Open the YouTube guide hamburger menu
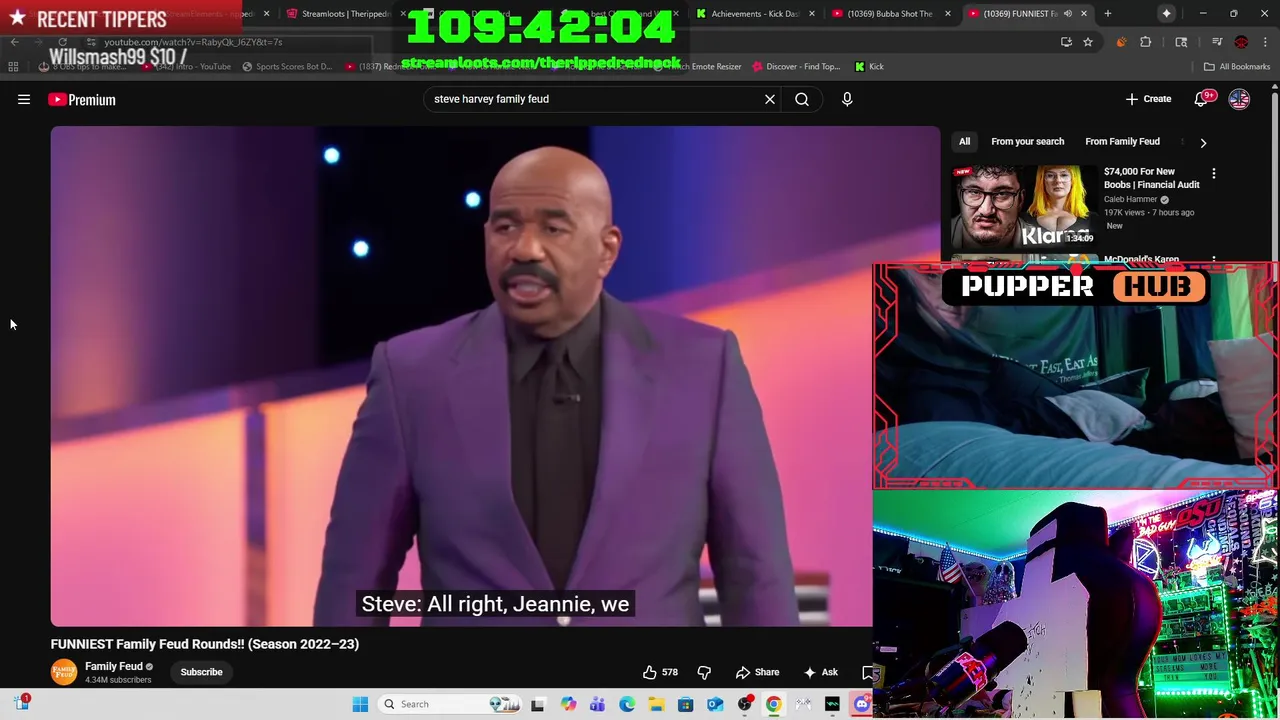 click(x=24, y=99)
